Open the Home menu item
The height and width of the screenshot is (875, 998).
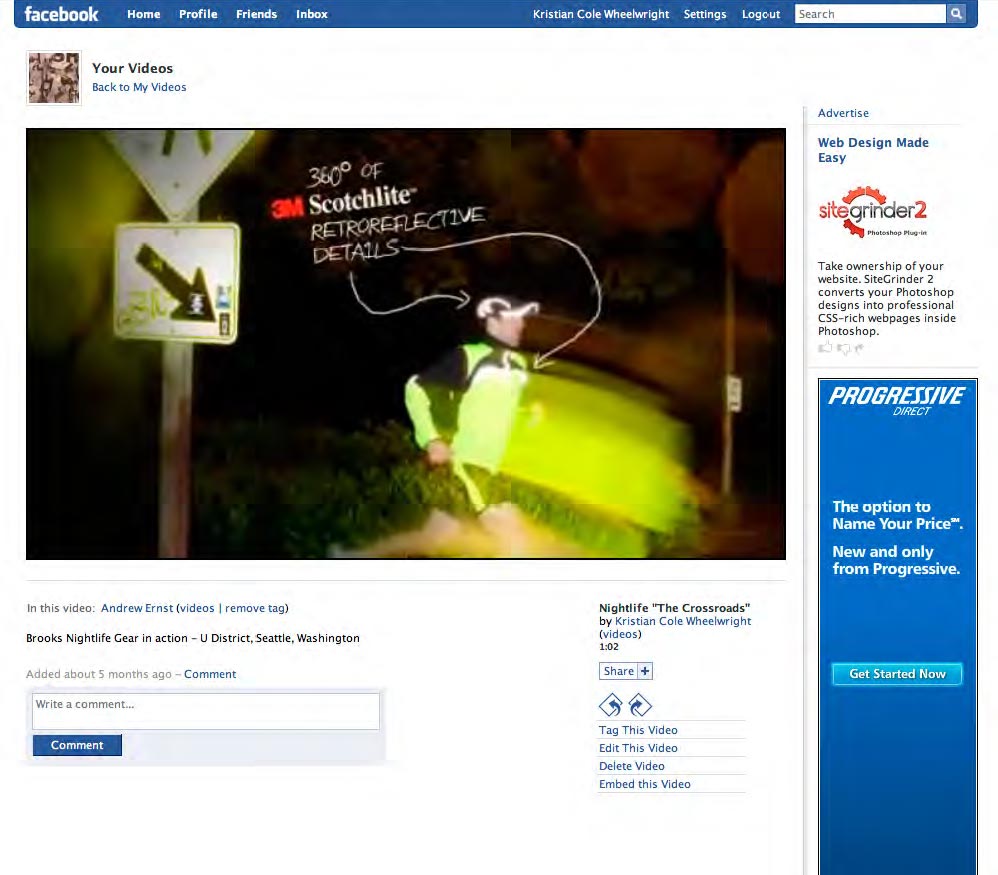(144, 14)
